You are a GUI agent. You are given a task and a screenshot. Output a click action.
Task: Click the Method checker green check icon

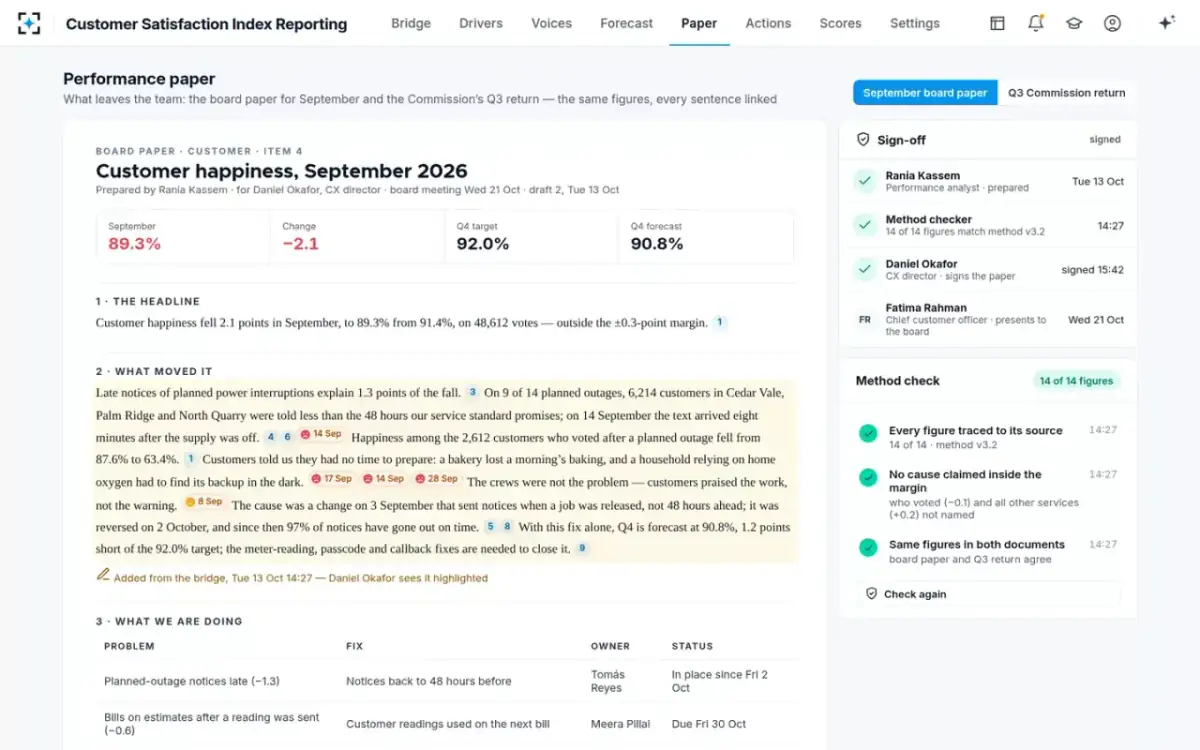pyautogui.click(x=864, y=225)
